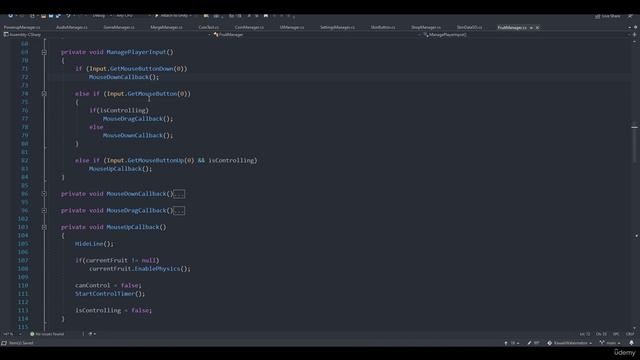The width and height of the screenshot is (640, 360).
Task: Click the Attach to Unity button
Action: coord(174,16)
